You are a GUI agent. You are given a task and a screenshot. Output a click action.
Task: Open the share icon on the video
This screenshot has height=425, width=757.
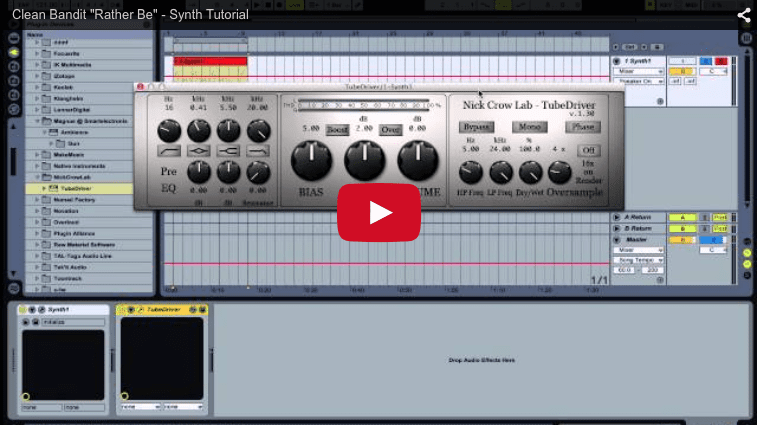point(744,15)
